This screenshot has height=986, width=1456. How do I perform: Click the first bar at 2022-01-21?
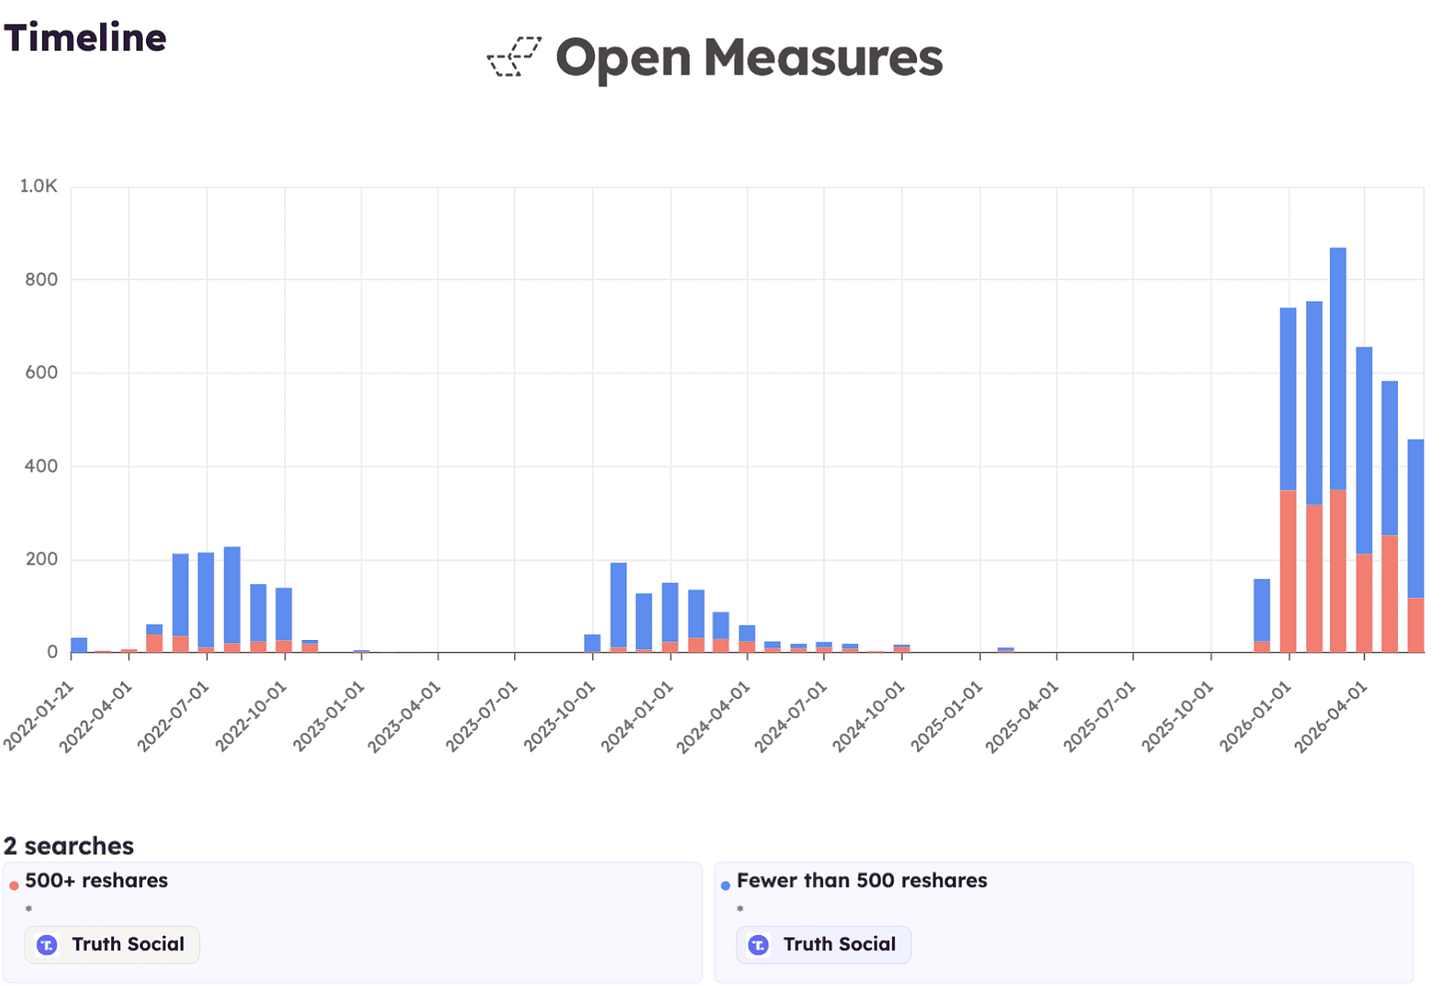click(x=79, y=645)
